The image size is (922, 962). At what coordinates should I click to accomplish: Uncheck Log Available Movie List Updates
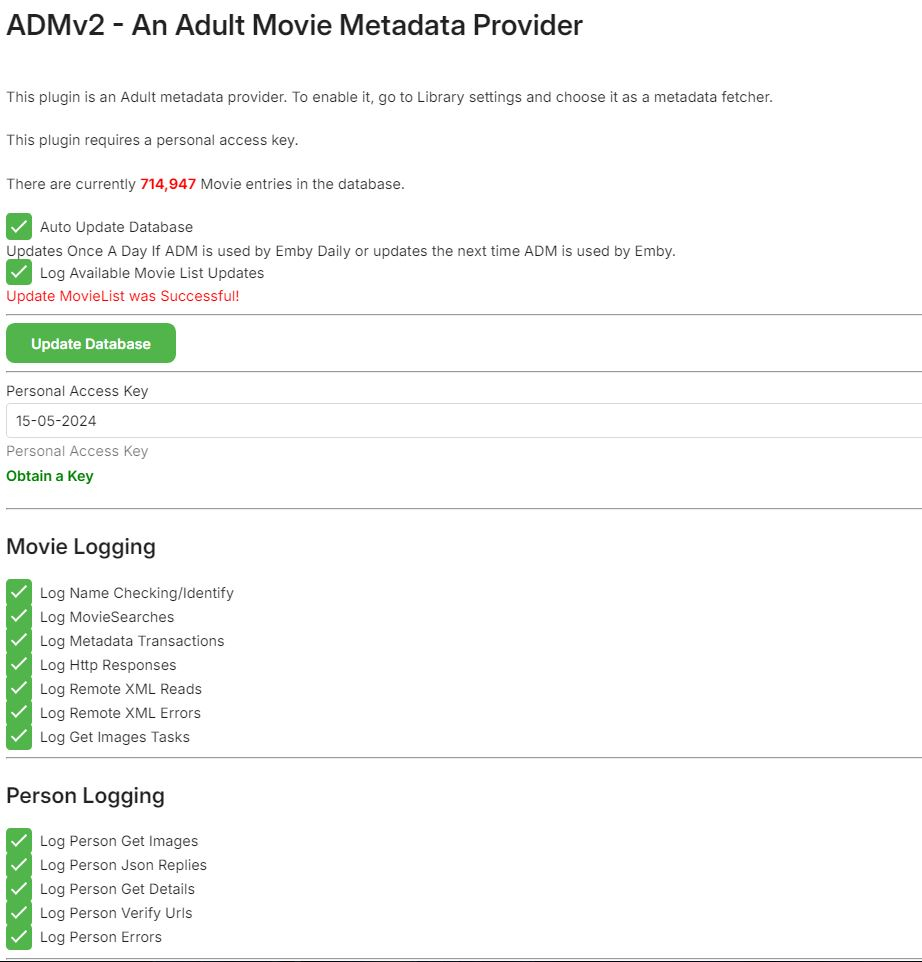19,272
